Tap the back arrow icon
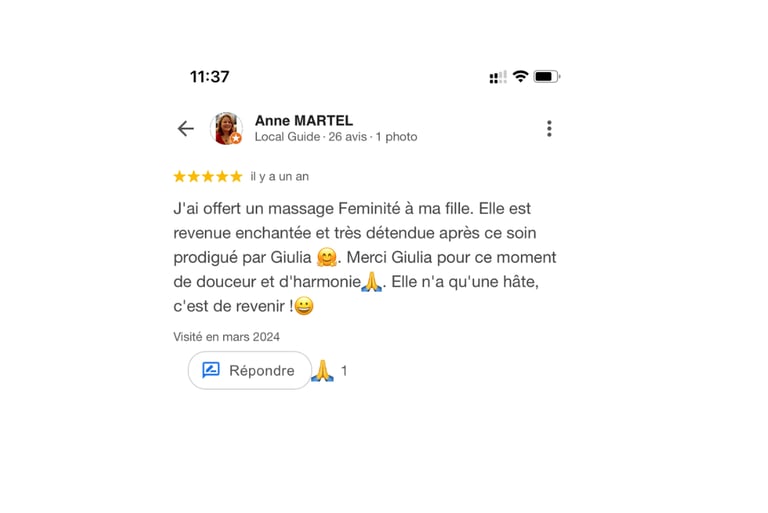Screen dimensions: 768x513 186,129
